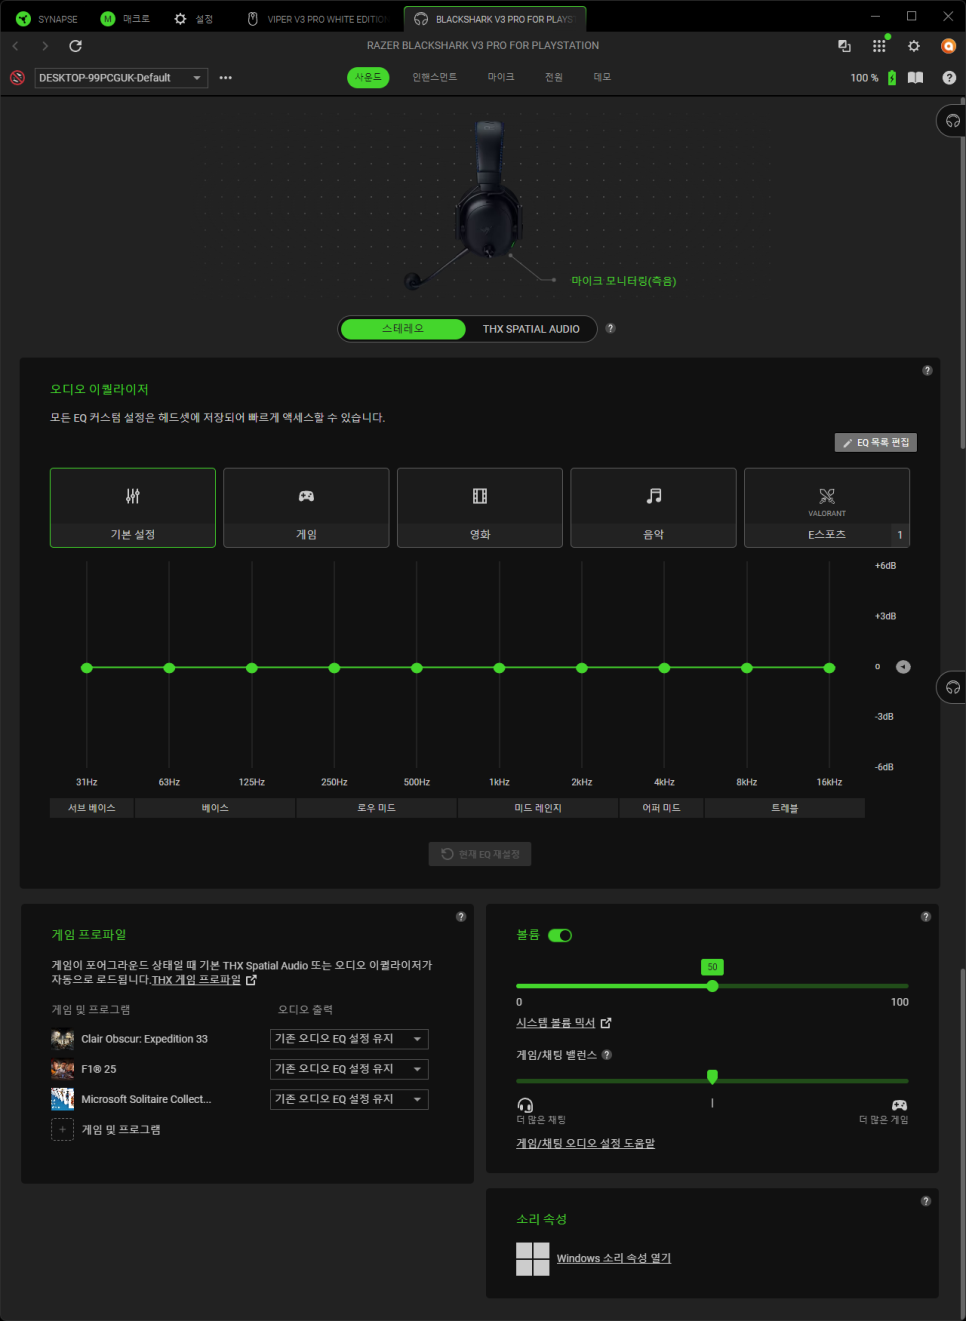This screenshot has width=966, height=1321.
Task: Open the 전원 tab
Action: pyautogui.click(x=553, y=78)
